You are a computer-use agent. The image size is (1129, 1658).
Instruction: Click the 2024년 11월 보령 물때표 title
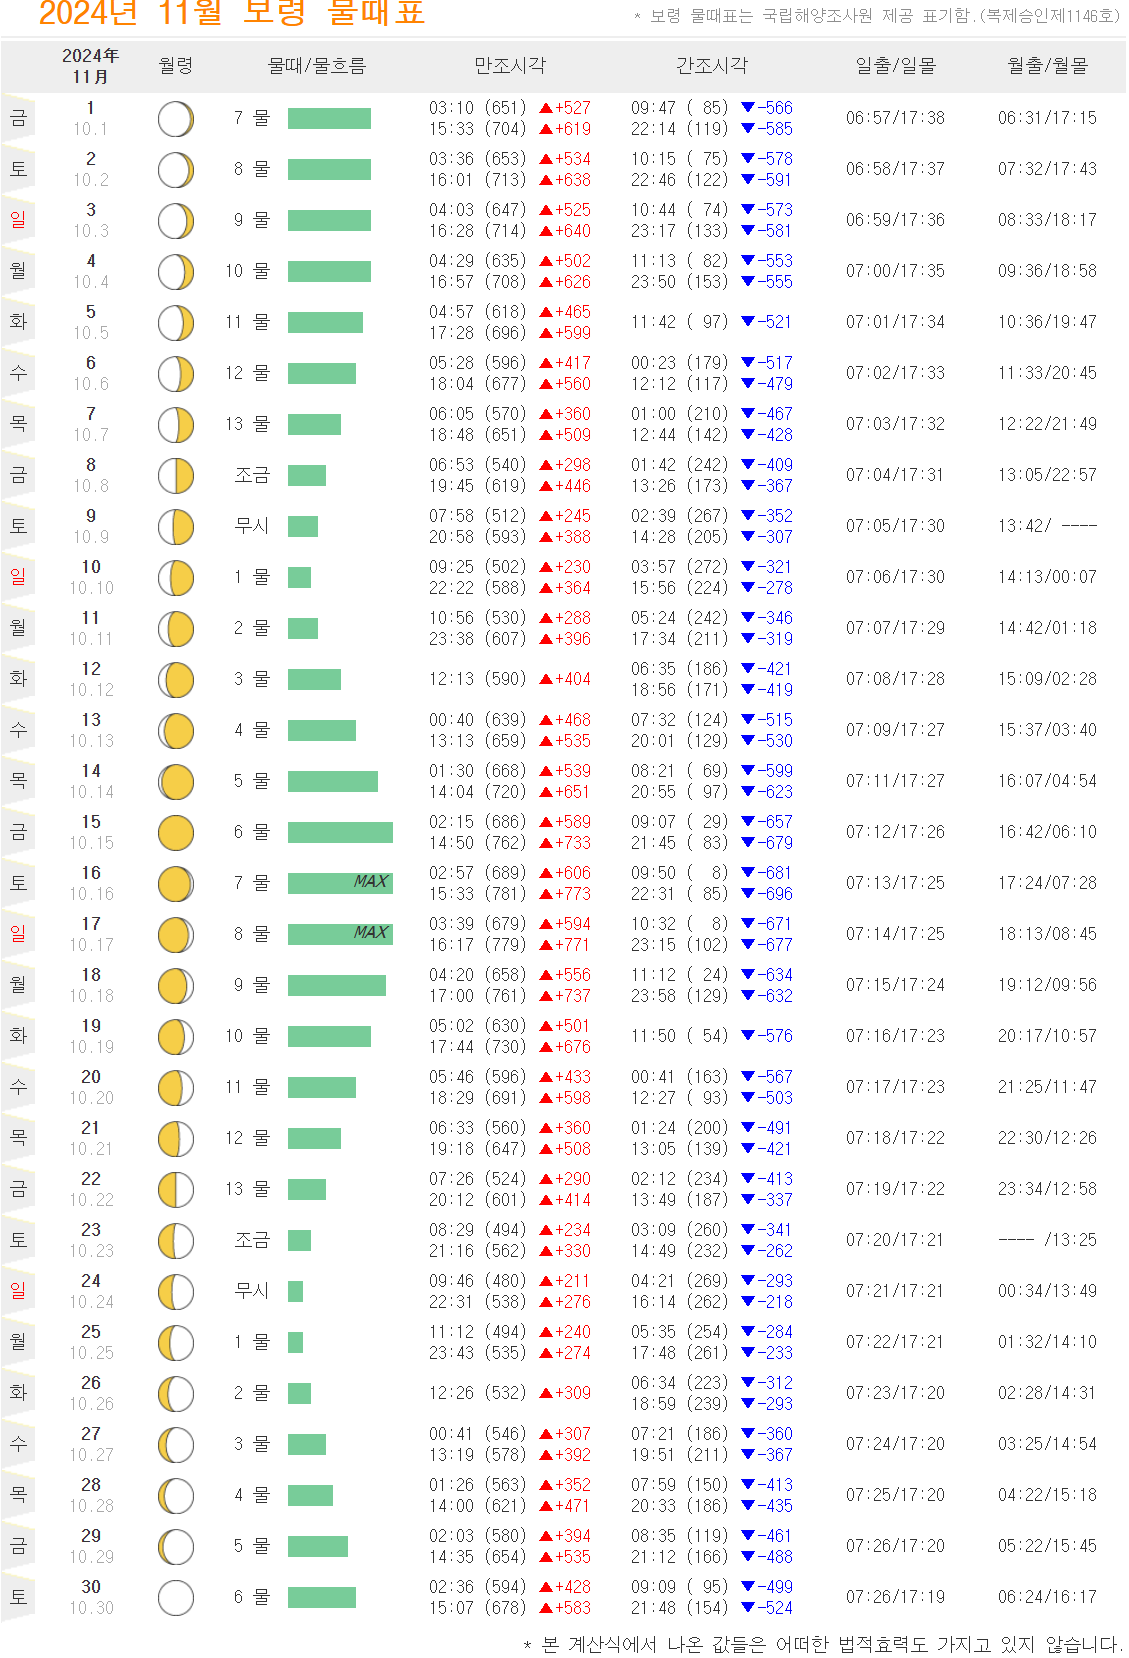(232, 13)
